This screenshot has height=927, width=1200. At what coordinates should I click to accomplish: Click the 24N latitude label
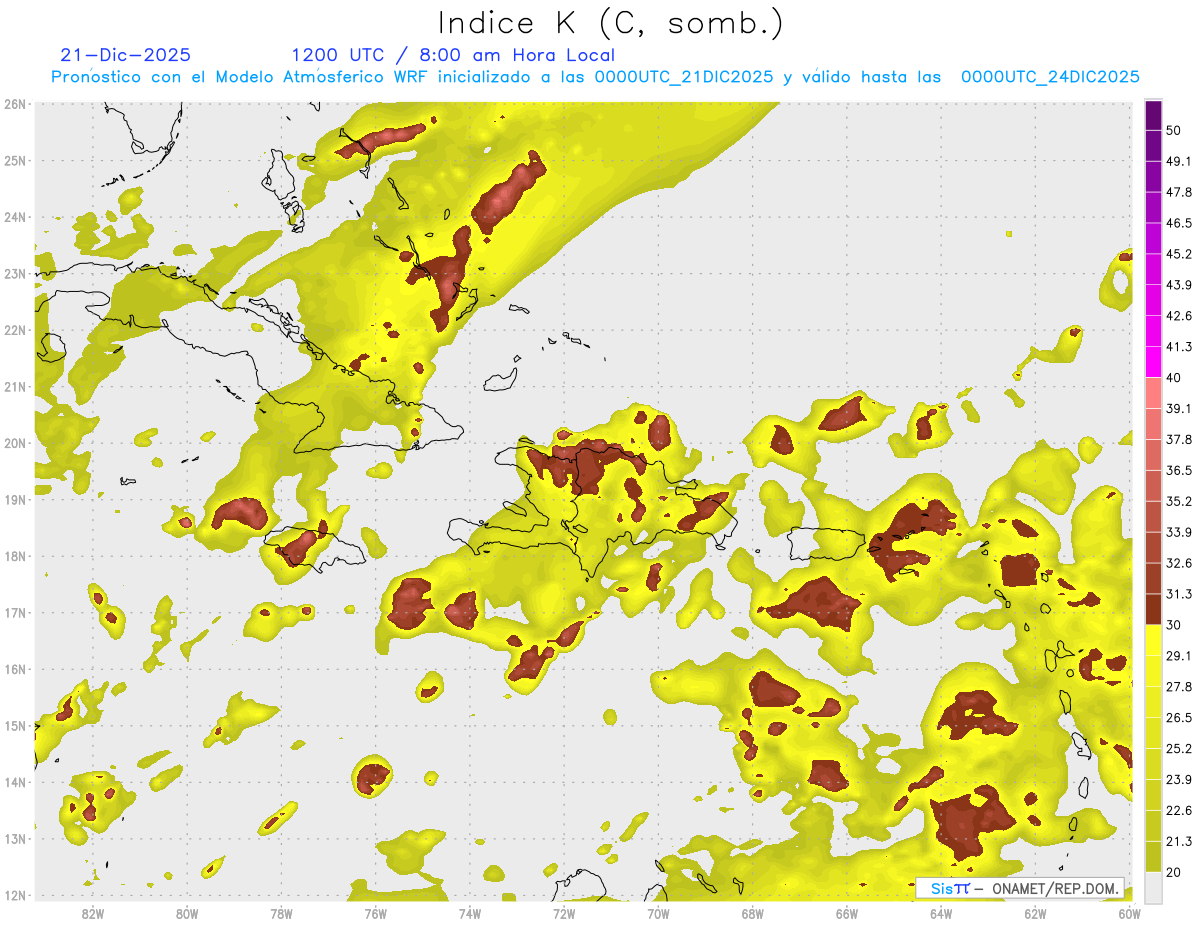pos(14,217)
